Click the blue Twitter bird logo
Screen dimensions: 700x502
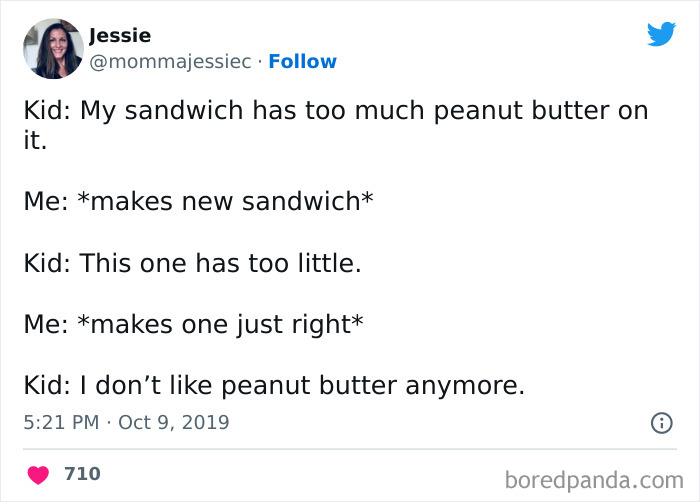click(x=661, y=34)
